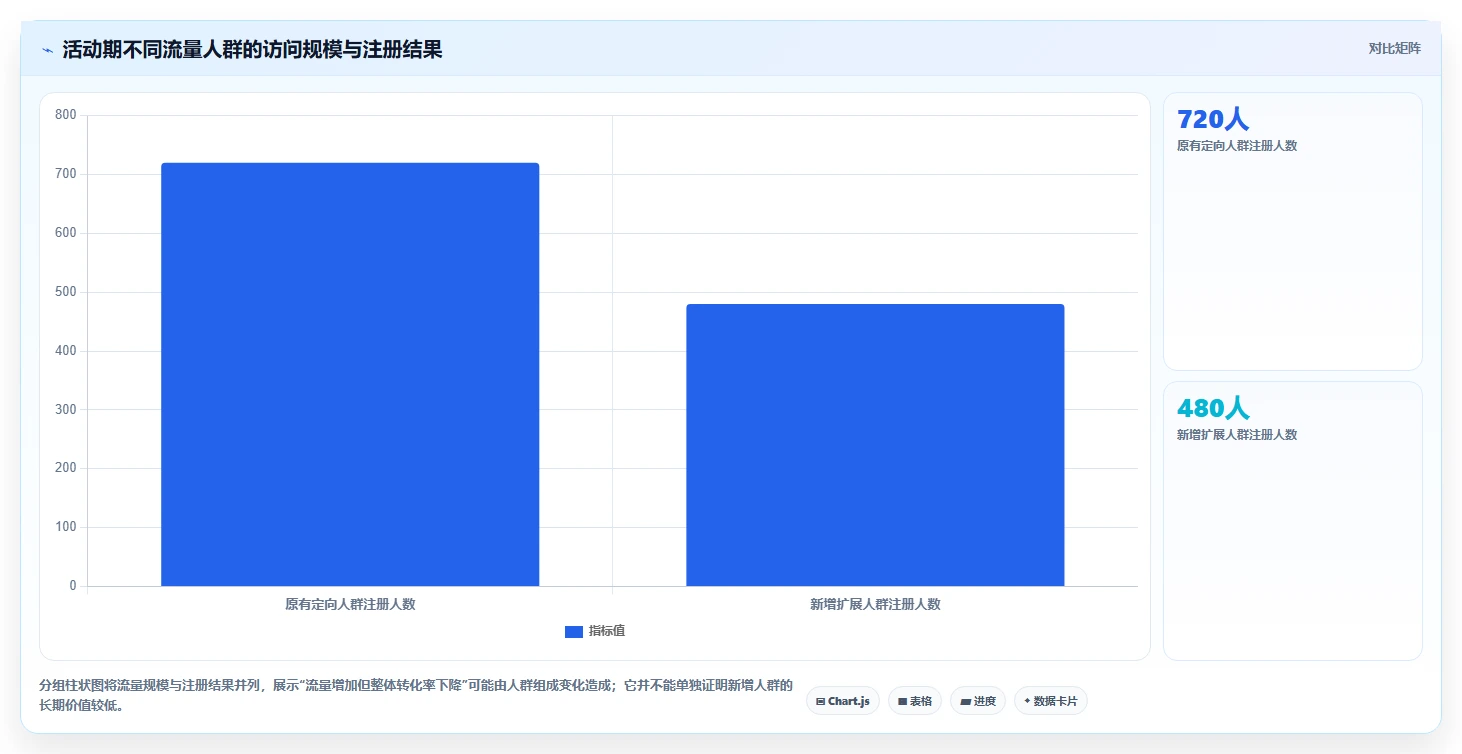Click the y-axis tick label 200
This screenshot has height=754, width=1462.
pos(66,468)
